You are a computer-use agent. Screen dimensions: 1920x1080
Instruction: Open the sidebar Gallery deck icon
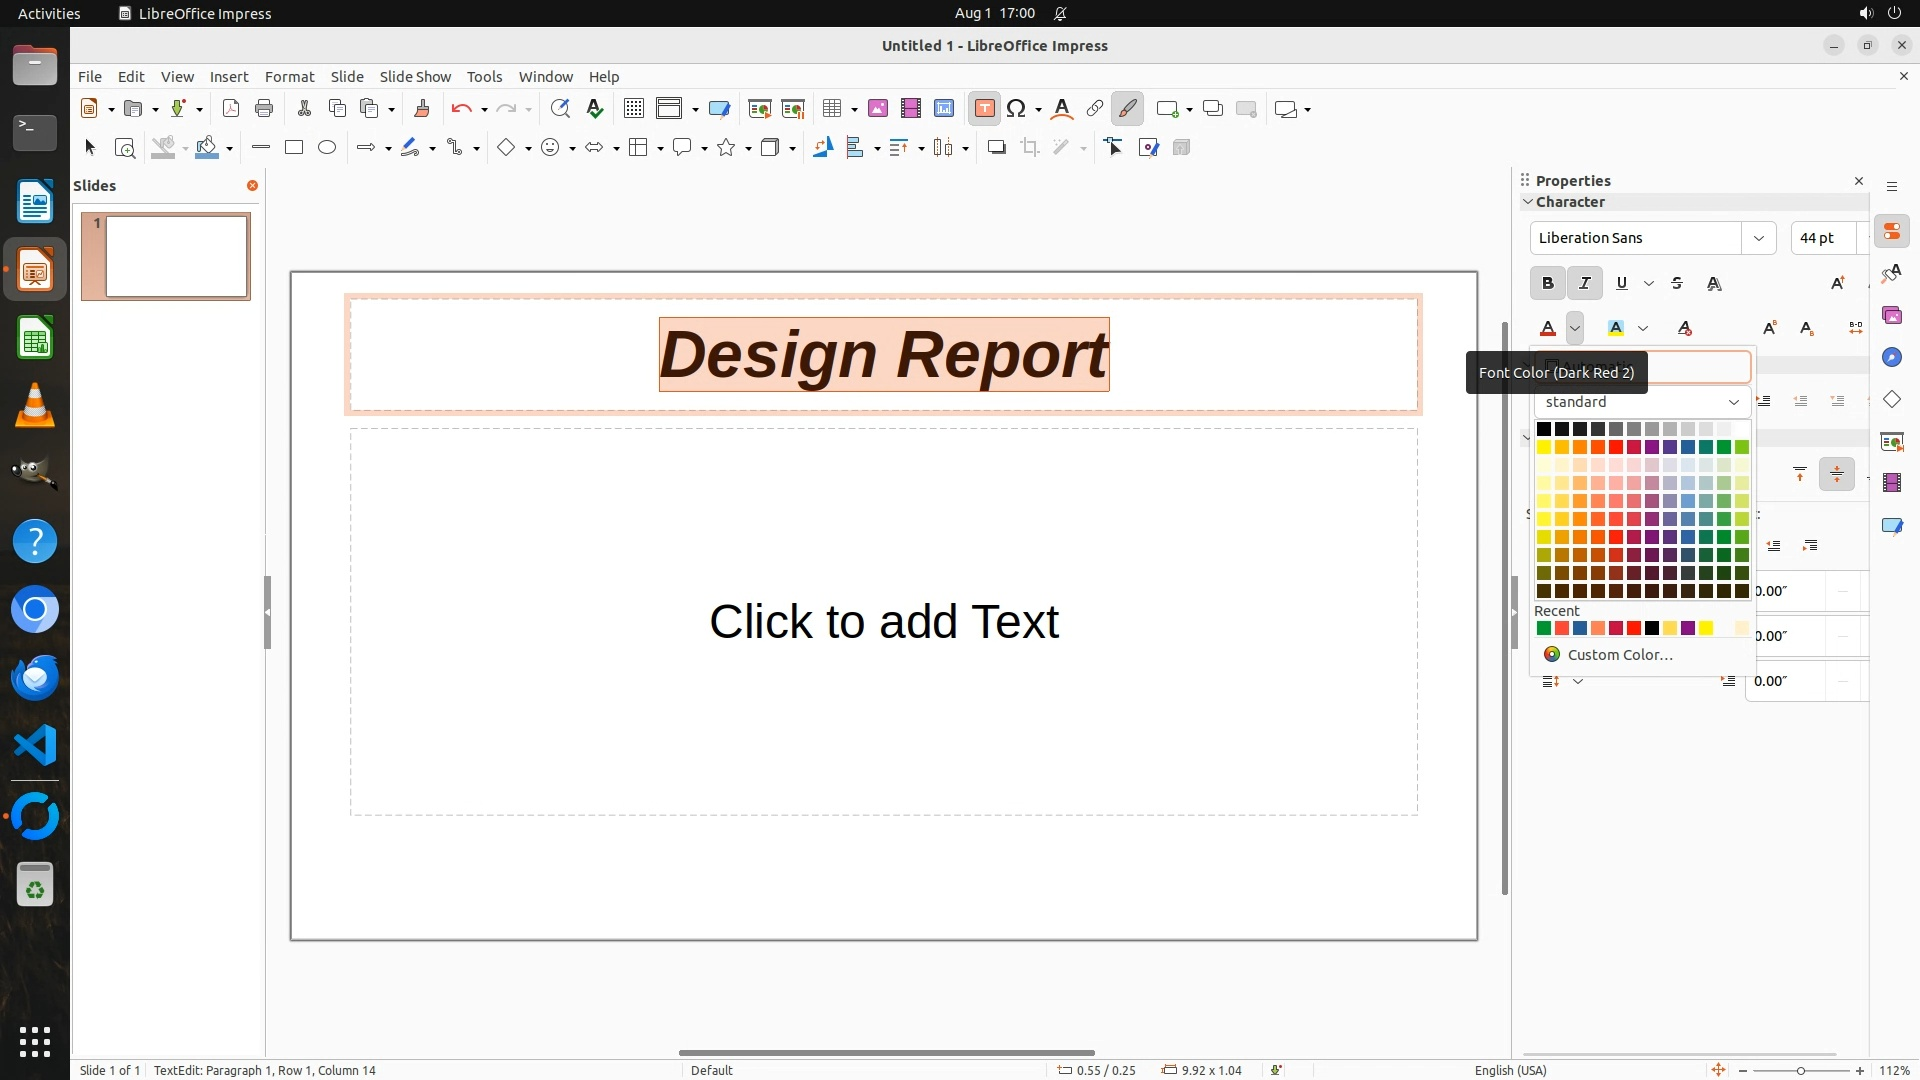click(1891, 316)
